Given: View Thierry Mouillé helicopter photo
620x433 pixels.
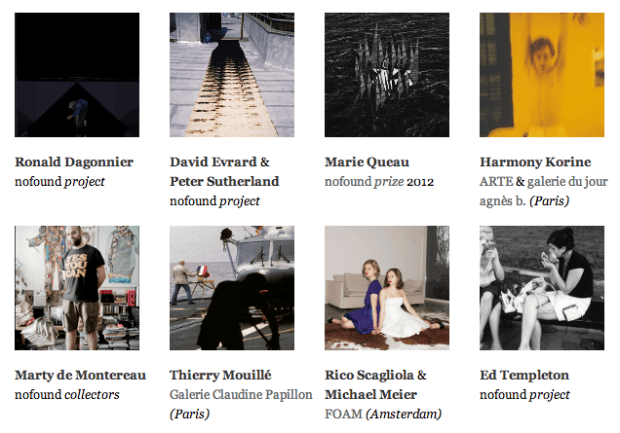Looking at the screenshot, I should pyautogui.click(x=232, y=288).
